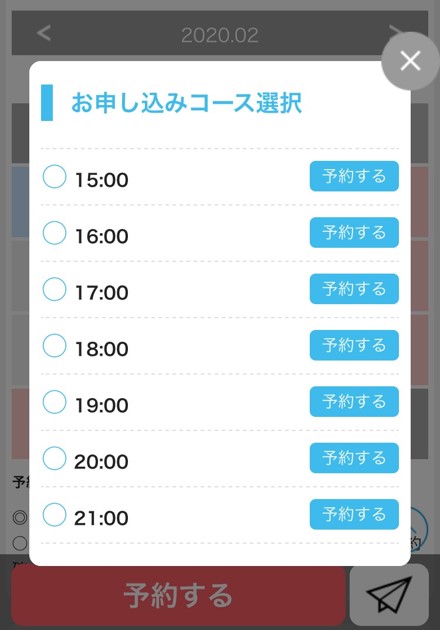The height and width of the screenshot is (630, 440).
Task: Click 予約する button for 21:00
Action: (354, 514)
